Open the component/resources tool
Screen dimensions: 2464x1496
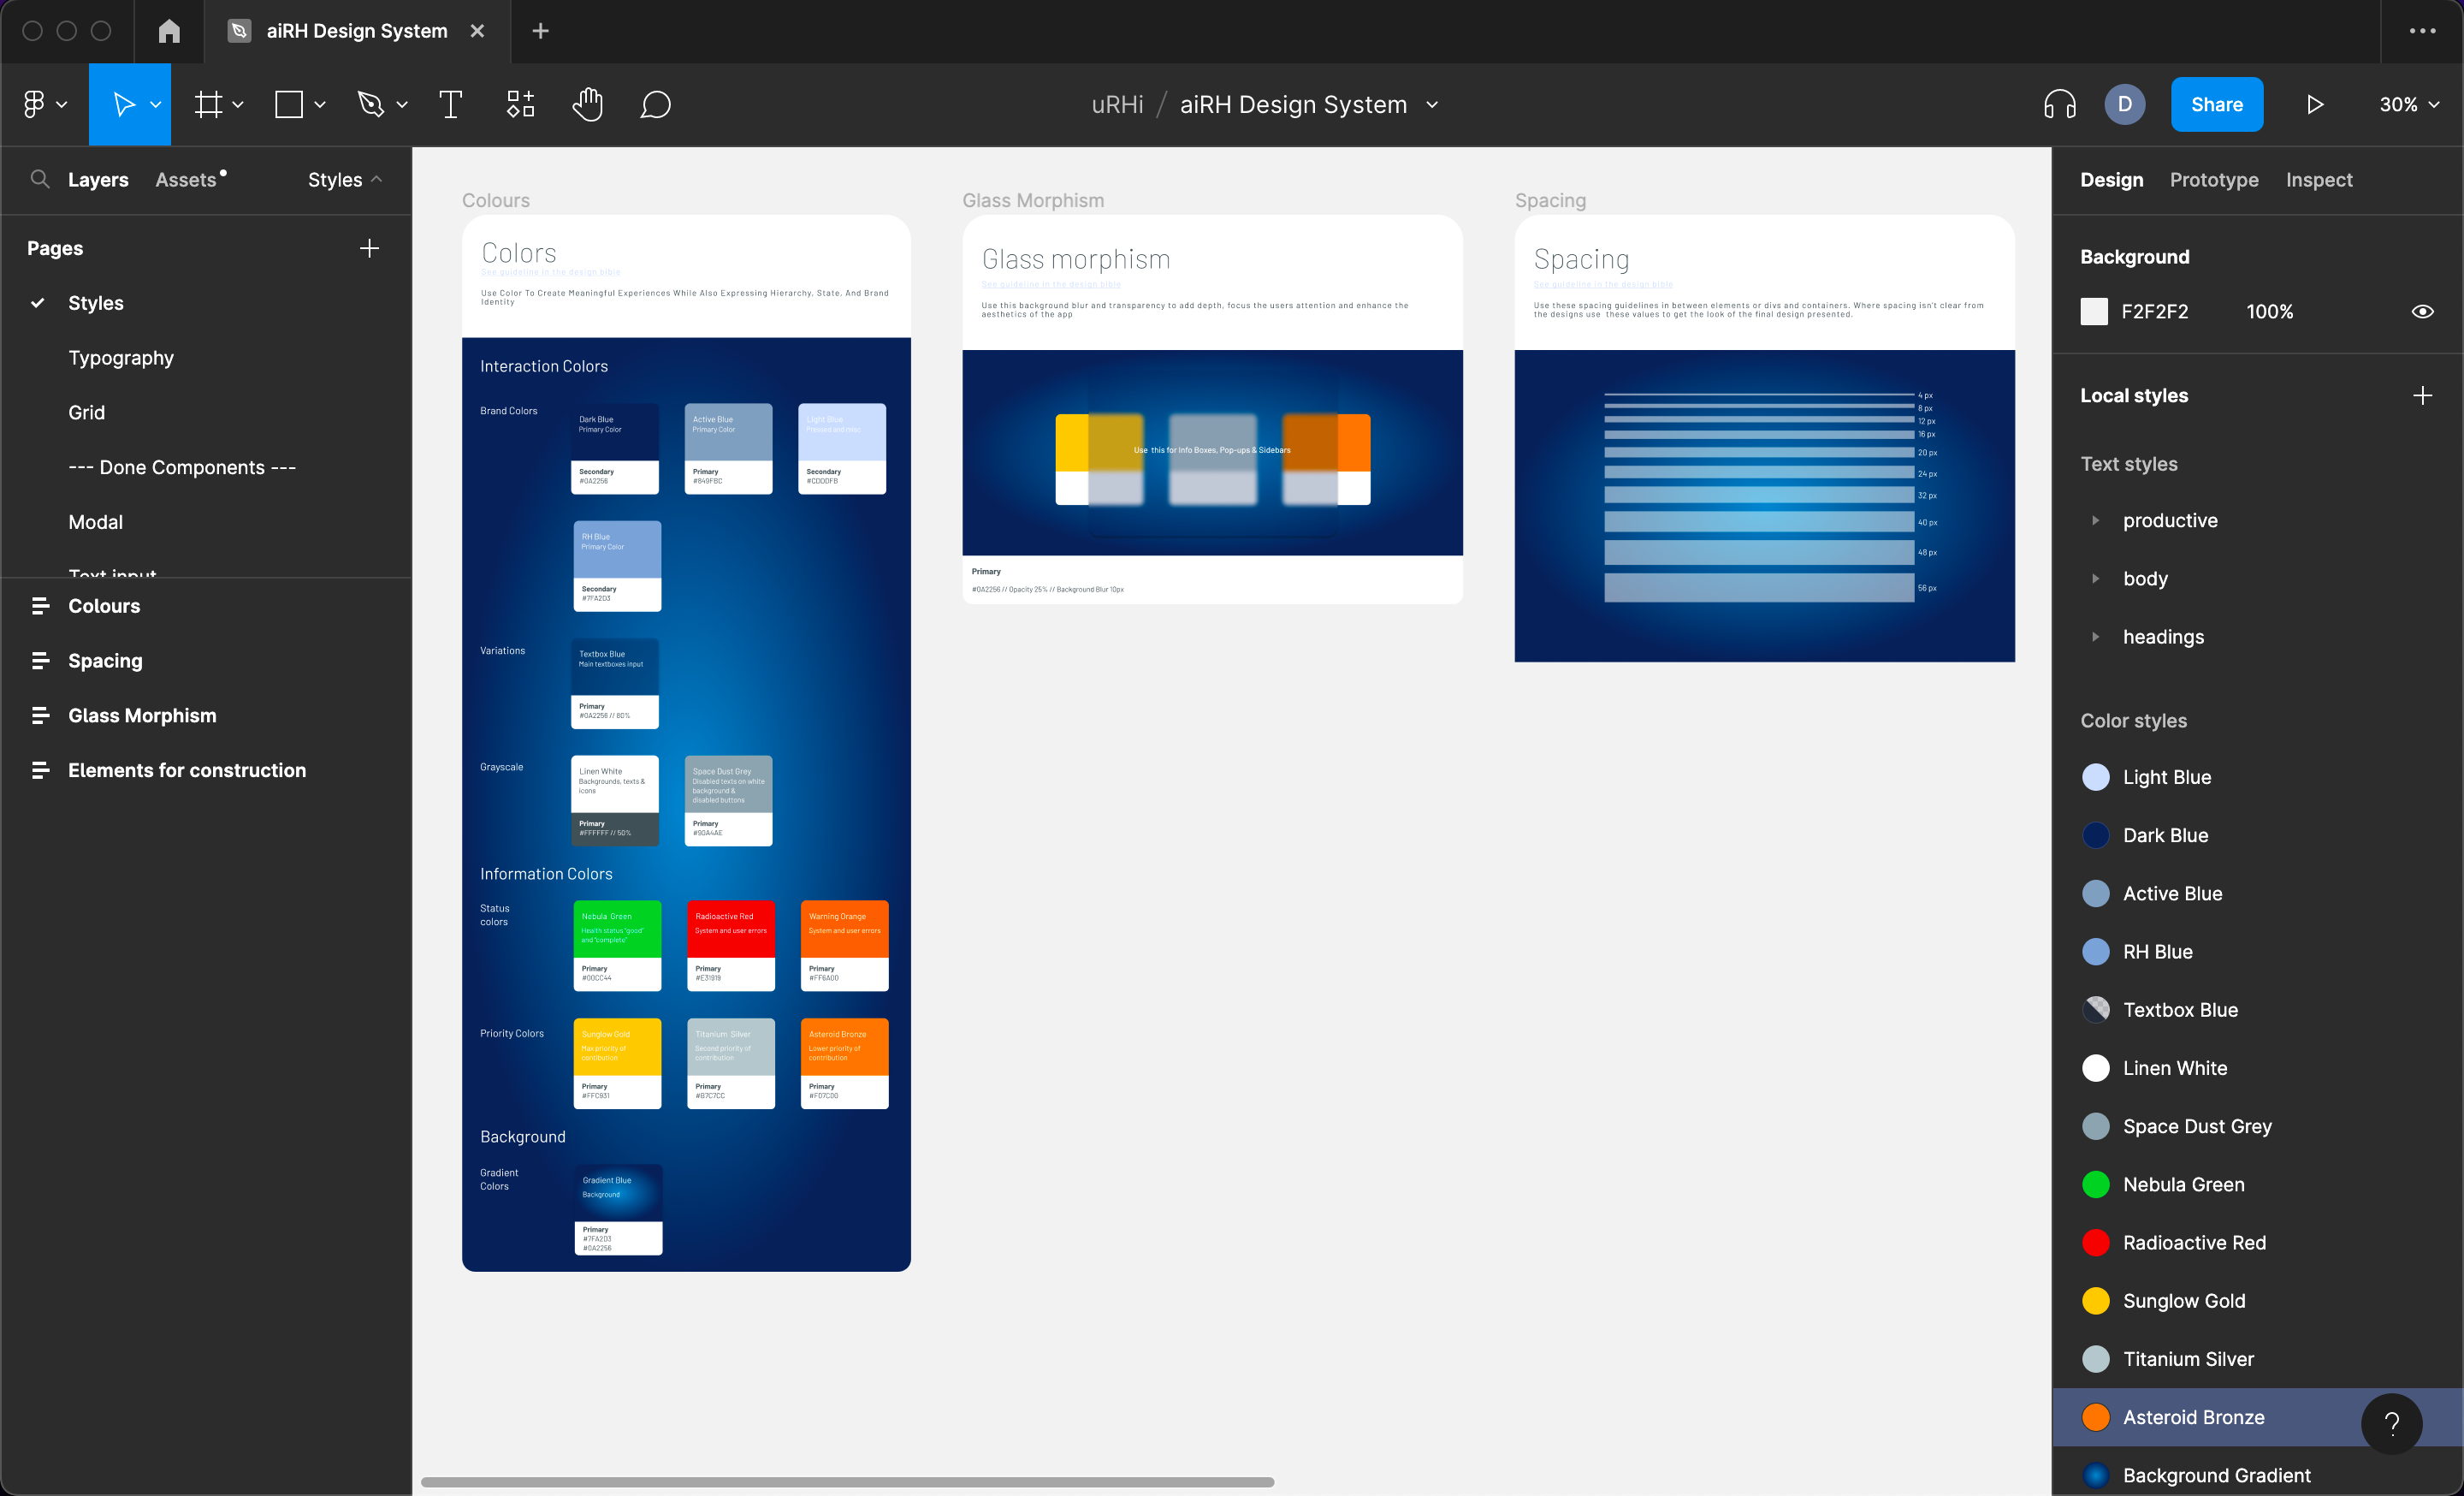point(519,104)
